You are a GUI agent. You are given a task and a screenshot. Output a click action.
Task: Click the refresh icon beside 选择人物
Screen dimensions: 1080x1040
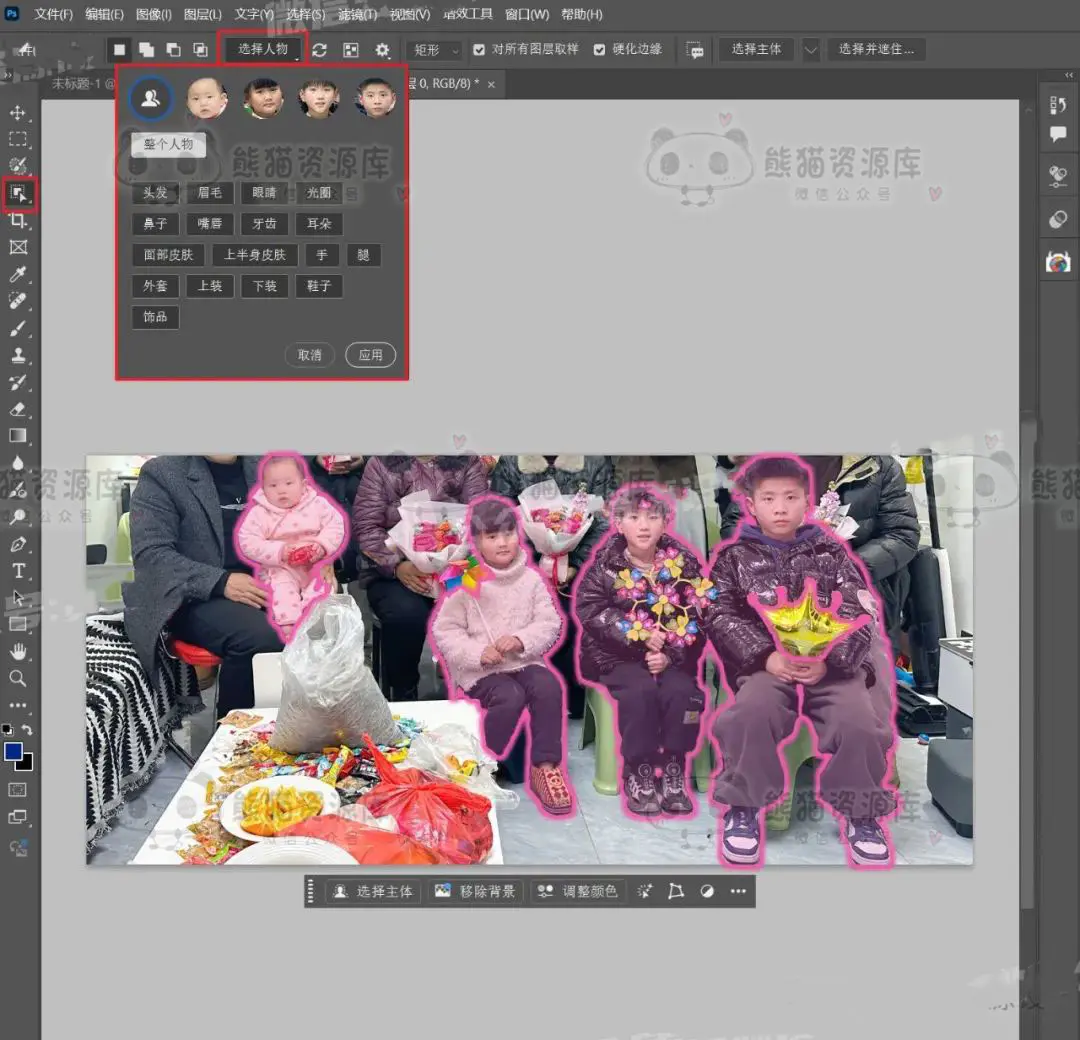[x=319, y=50]
